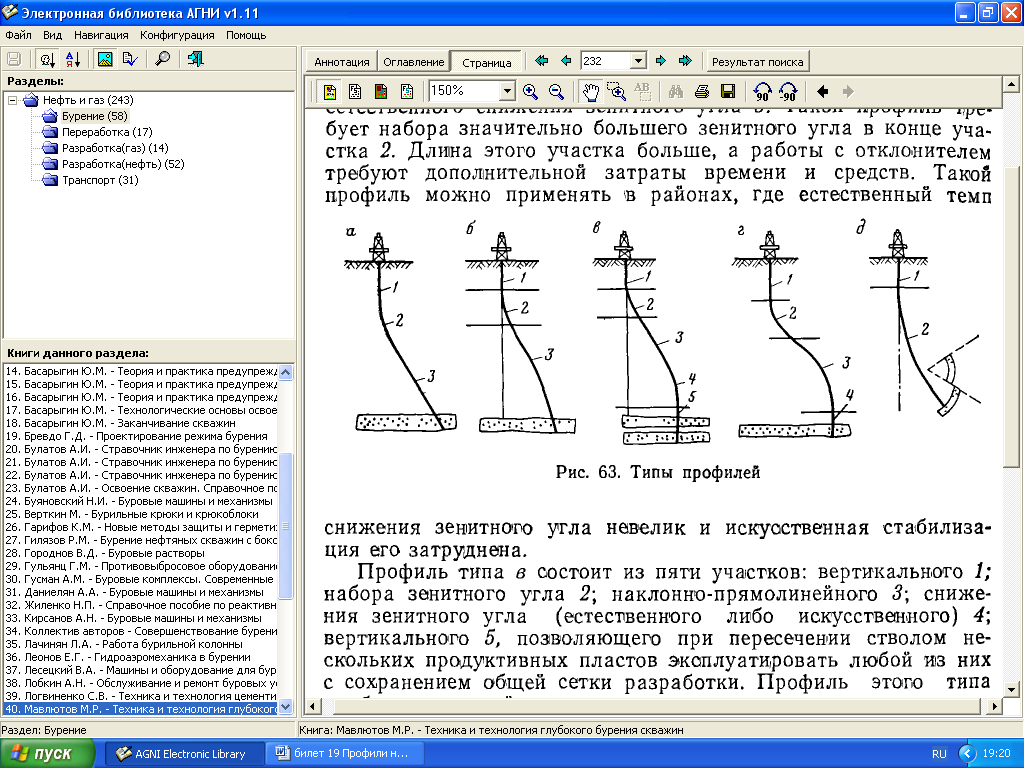Toggle the picture view icon
The image size is (1024, 768).
coord(104,59)
